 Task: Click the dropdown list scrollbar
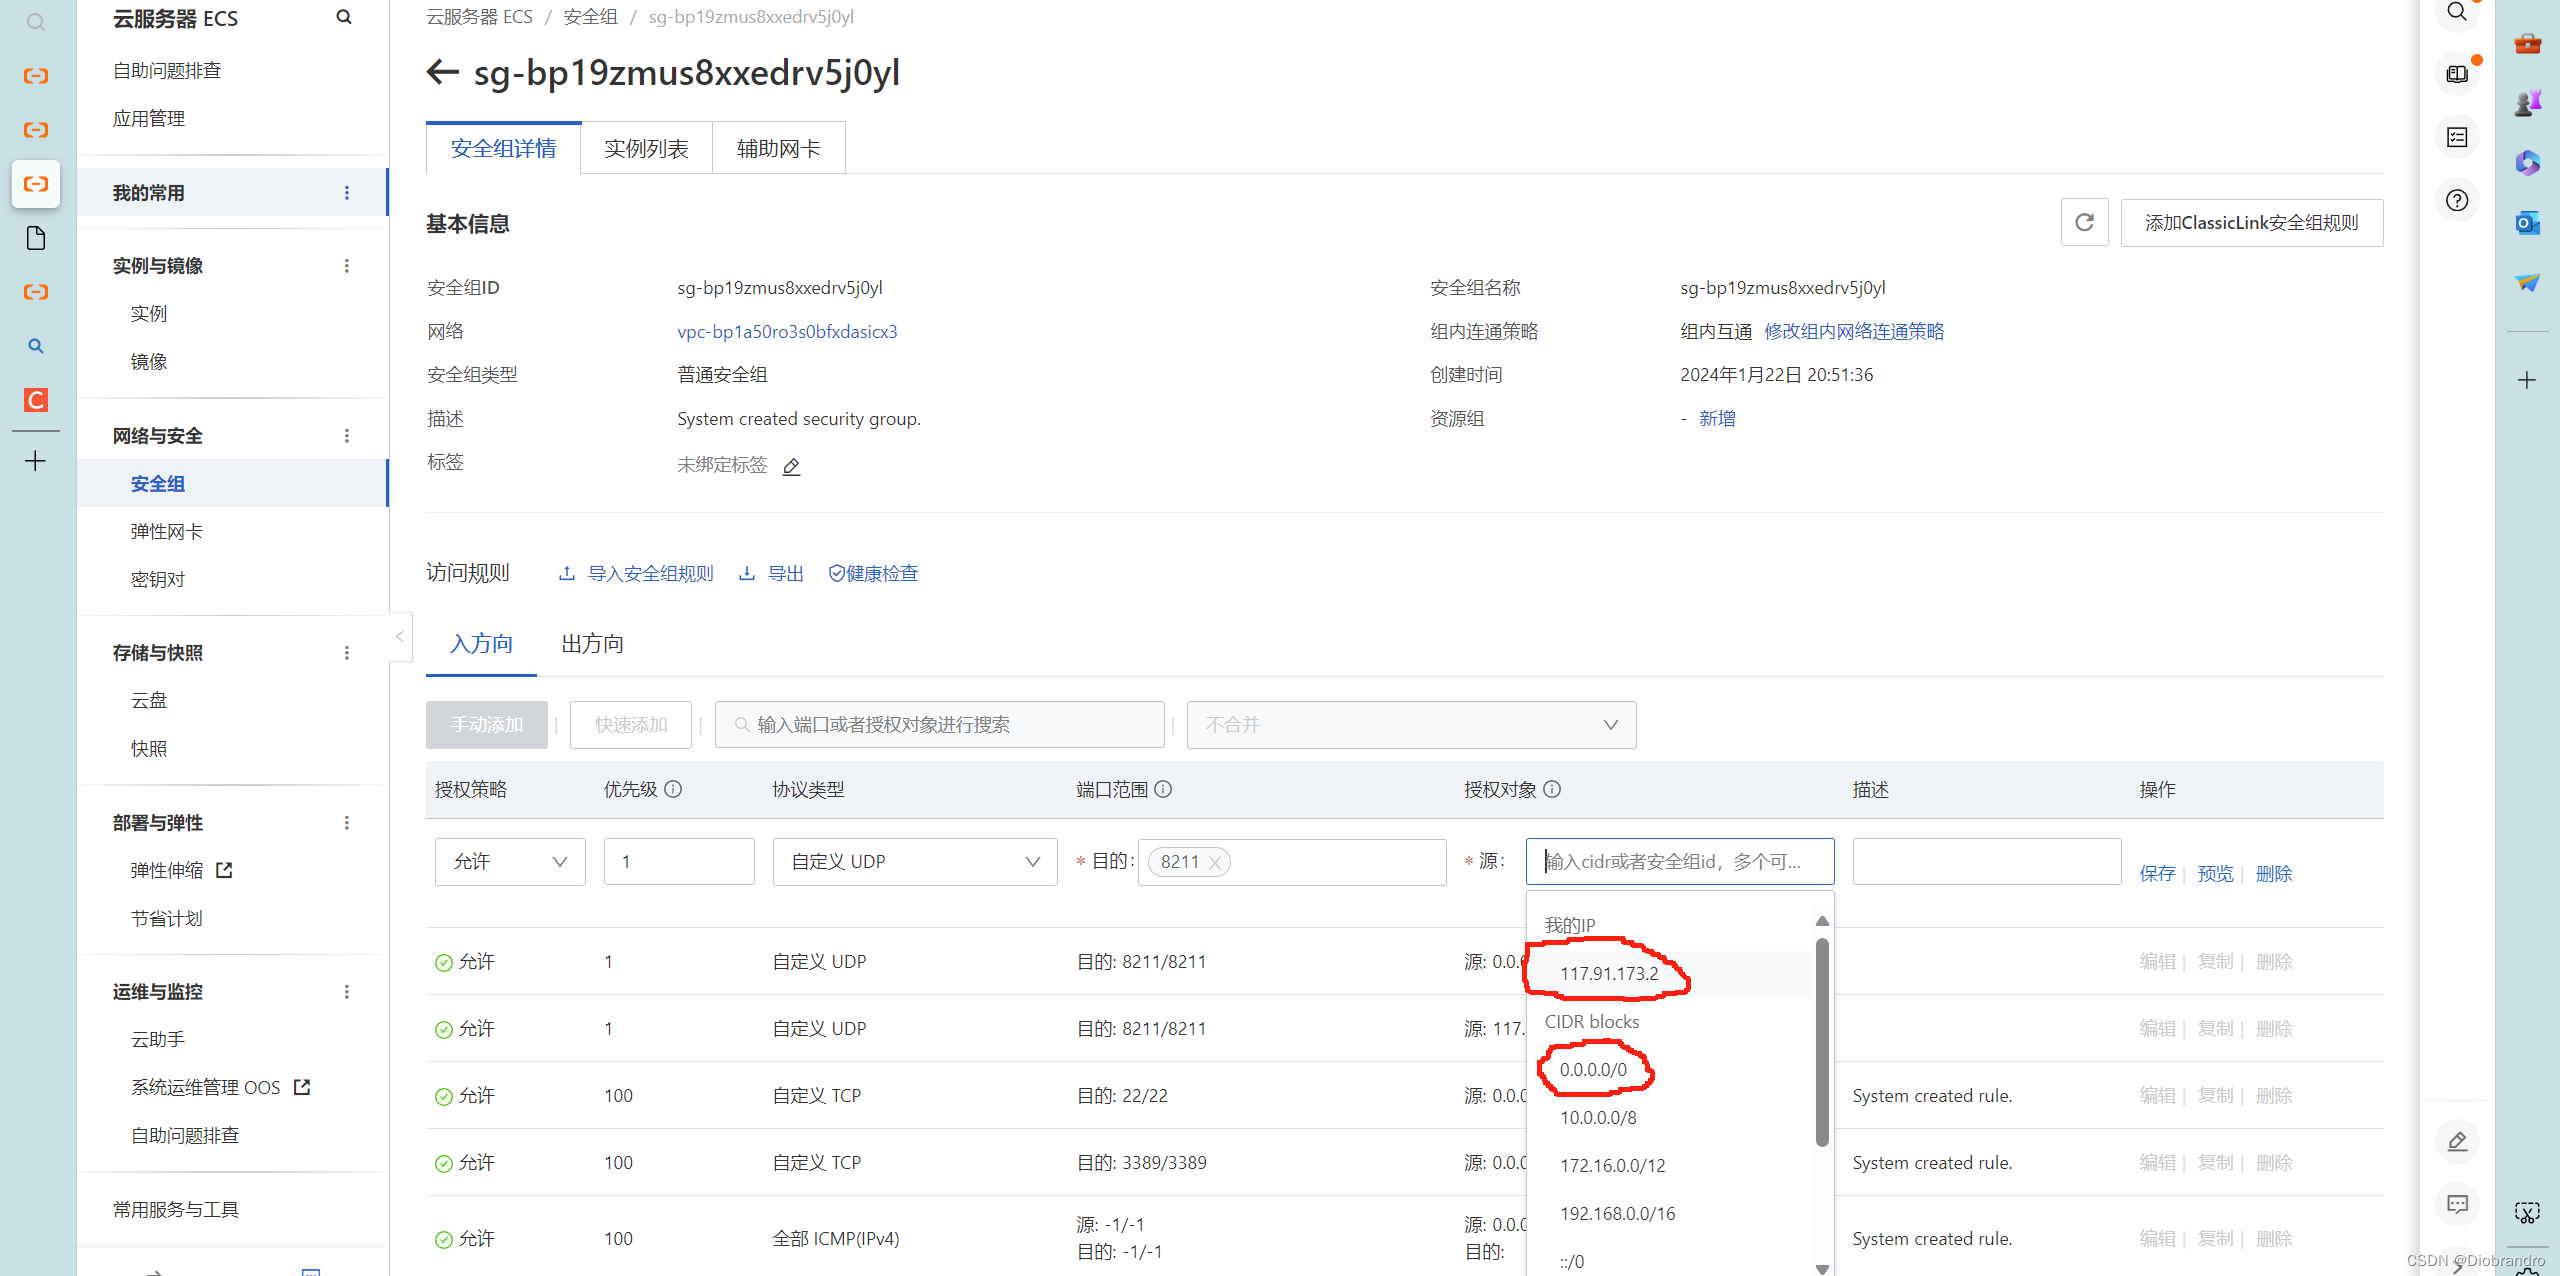pyautogui.click(x=1822, y=1040)
